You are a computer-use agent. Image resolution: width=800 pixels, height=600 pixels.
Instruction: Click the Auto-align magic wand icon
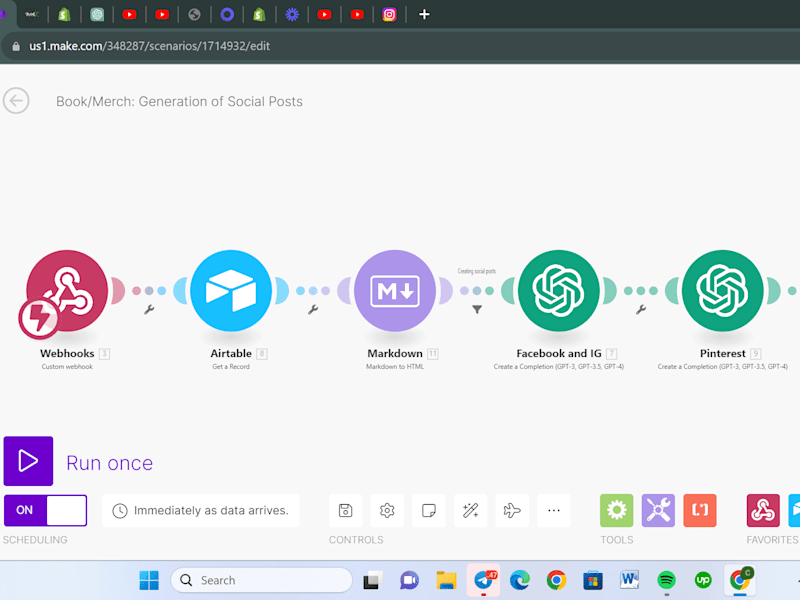[470, 510]
